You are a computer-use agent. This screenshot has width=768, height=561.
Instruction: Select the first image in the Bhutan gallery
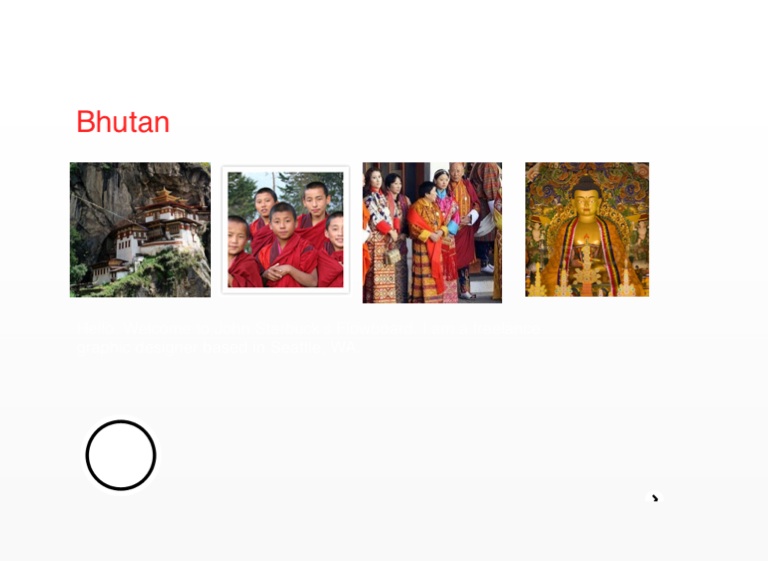[x=140, y=230]
